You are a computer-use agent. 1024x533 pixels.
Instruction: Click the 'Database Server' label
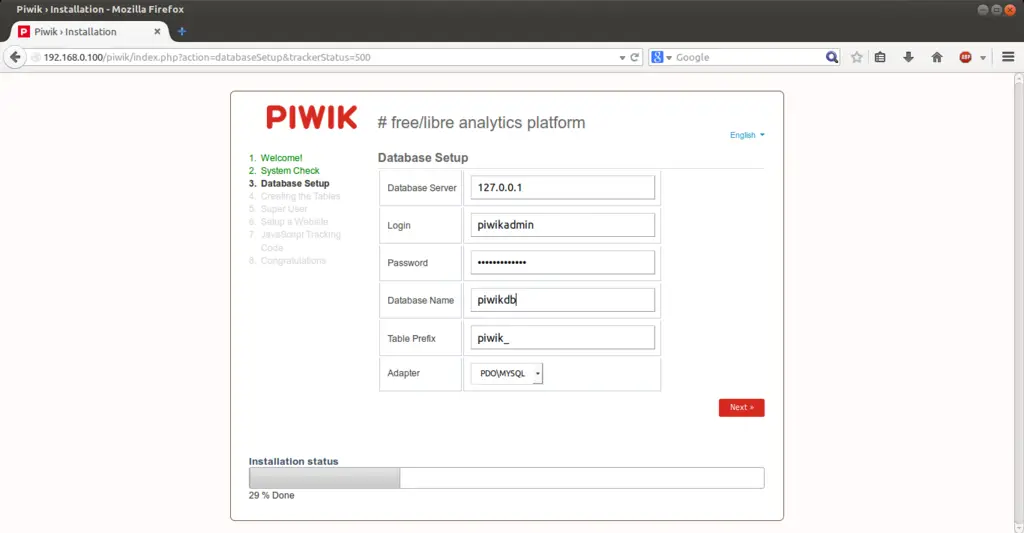click(422, 188)
